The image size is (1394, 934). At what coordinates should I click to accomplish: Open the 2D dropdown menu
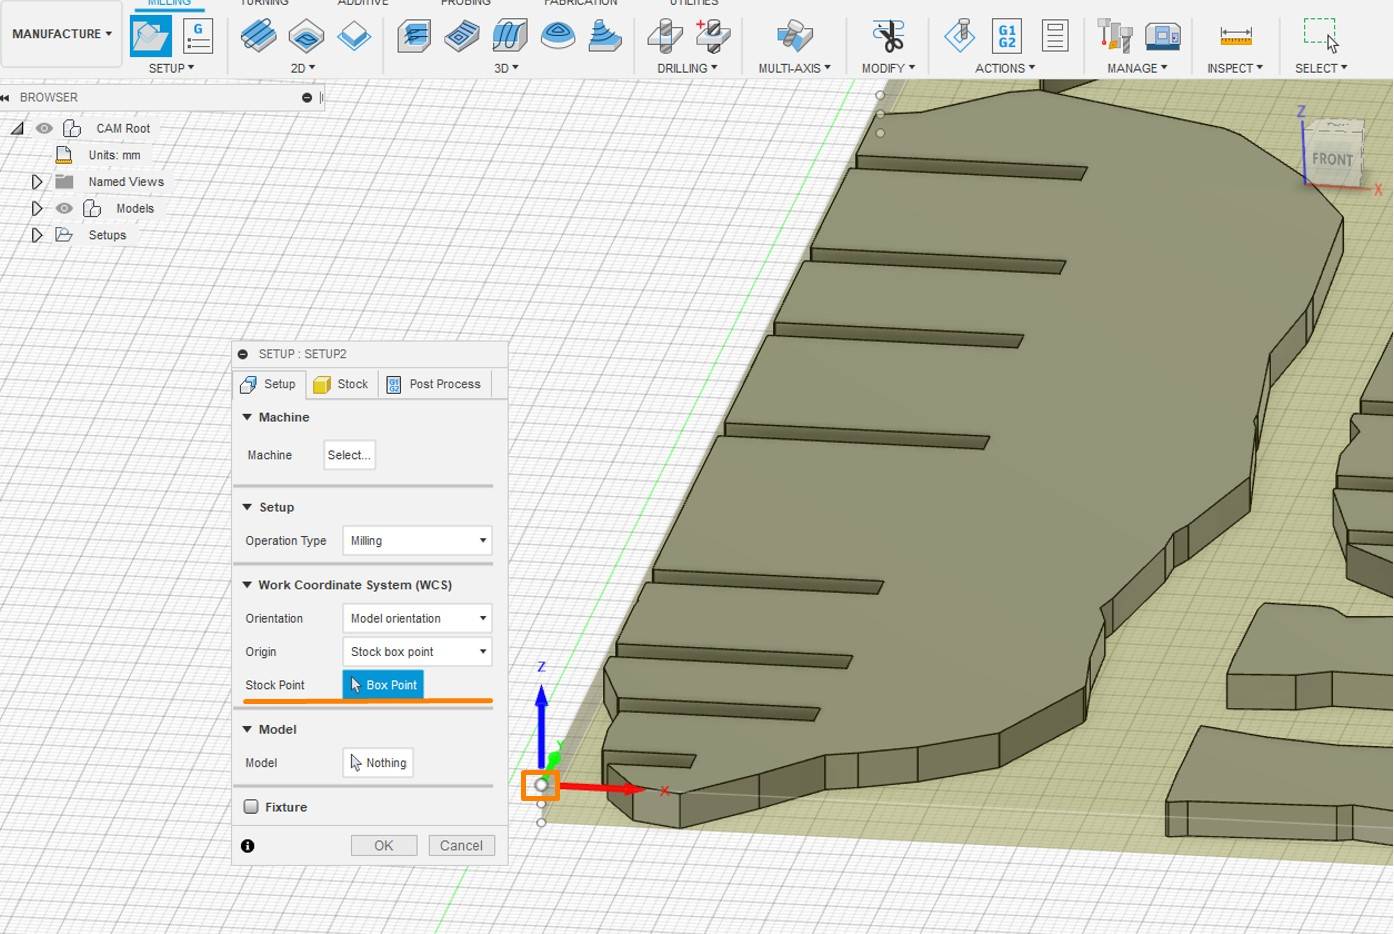coord(302,68)
